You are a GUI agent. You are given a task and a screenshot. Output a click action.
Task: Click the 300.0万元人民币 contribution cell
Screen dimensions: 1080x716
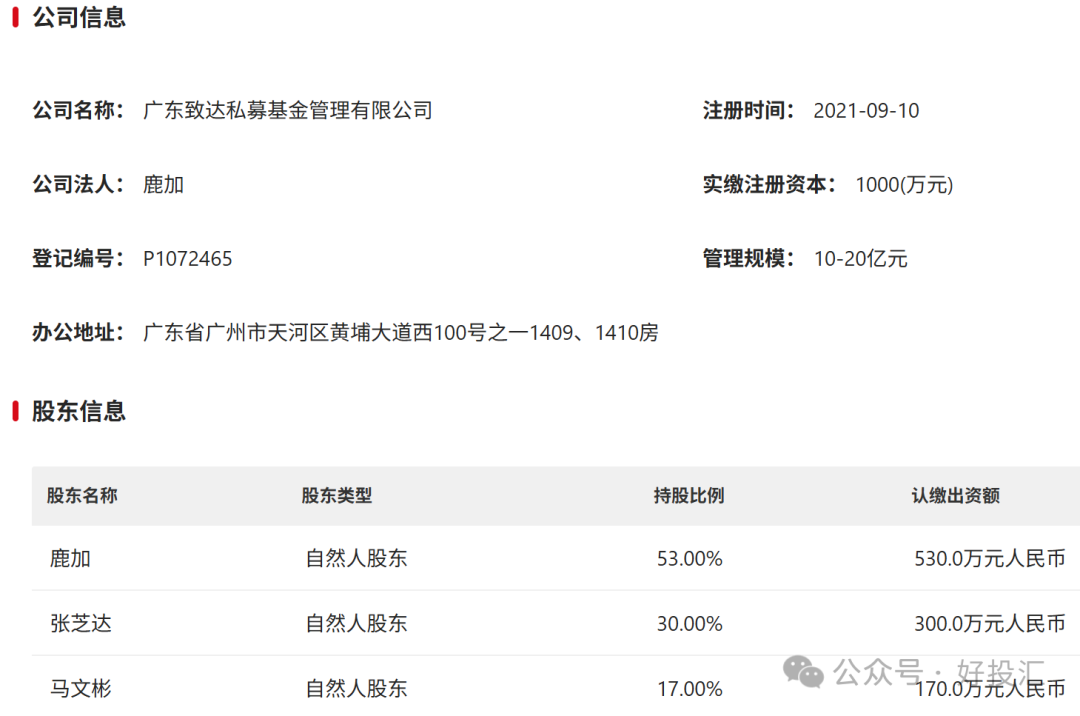[x=989, y=624]
